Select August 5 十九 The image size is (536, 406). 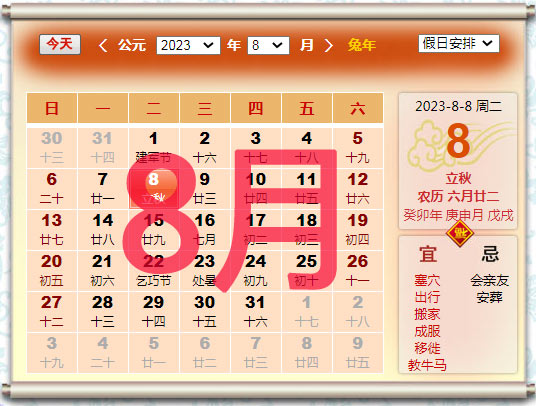click(358, 148)
